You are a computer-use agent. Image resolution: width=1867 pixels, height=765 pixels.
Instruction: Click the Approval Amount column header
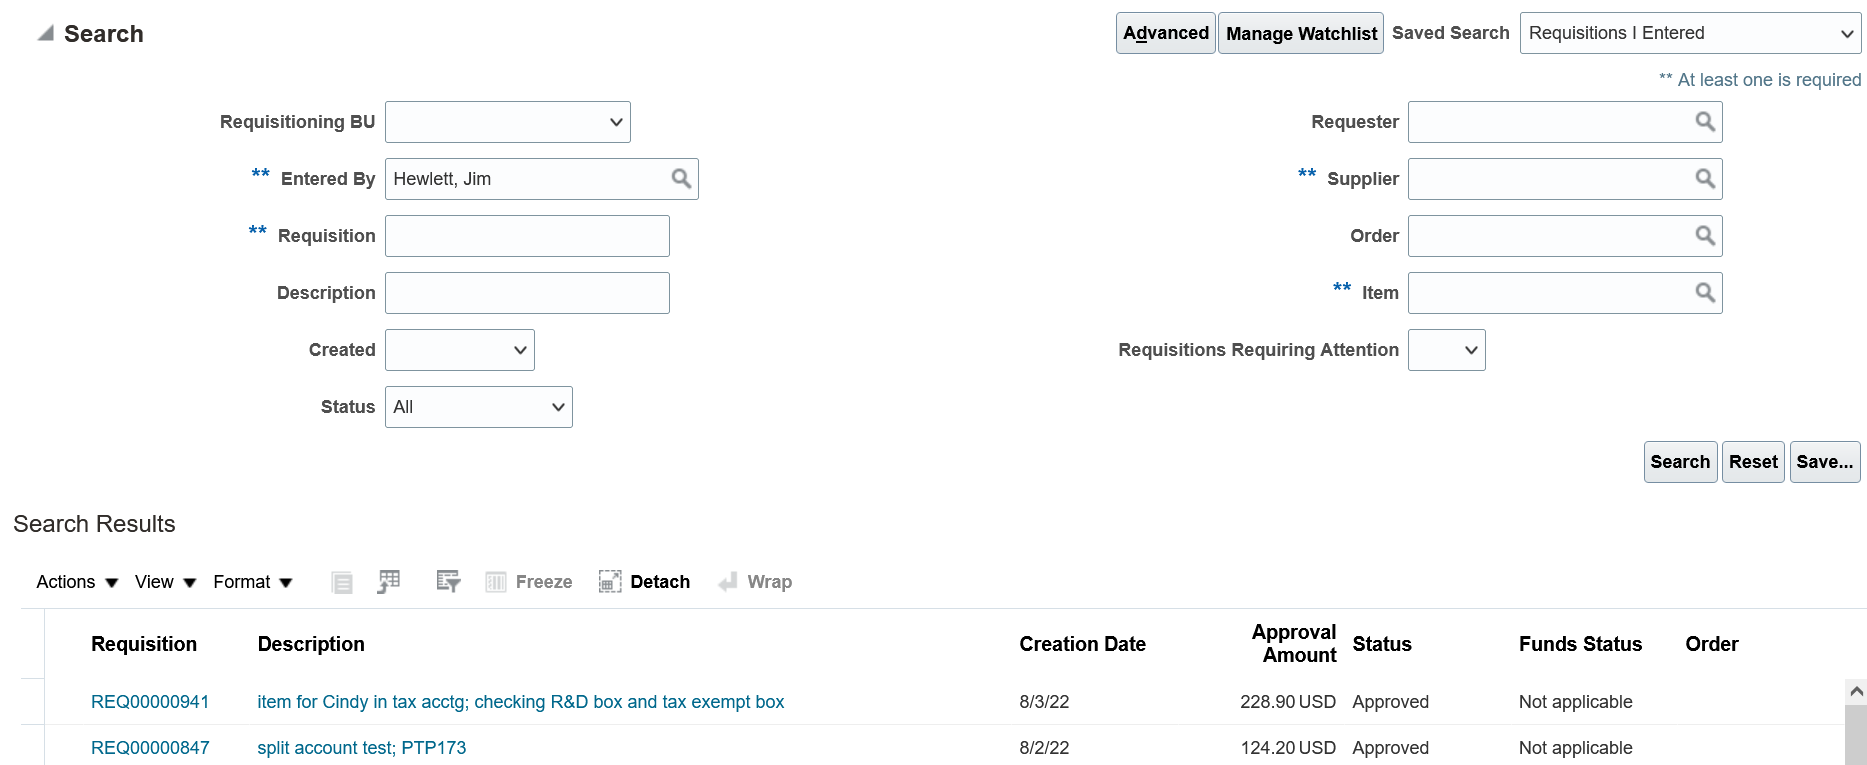1293,644
